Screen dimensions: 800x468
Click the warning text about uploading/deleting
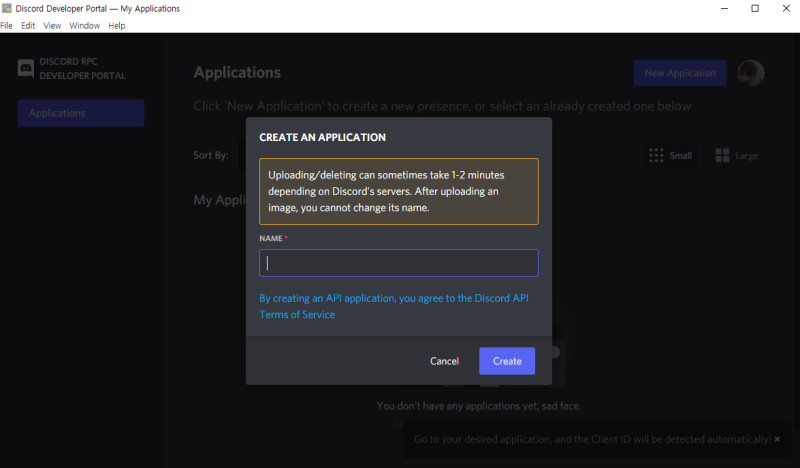pyautogui.click(x=386, y=191)
